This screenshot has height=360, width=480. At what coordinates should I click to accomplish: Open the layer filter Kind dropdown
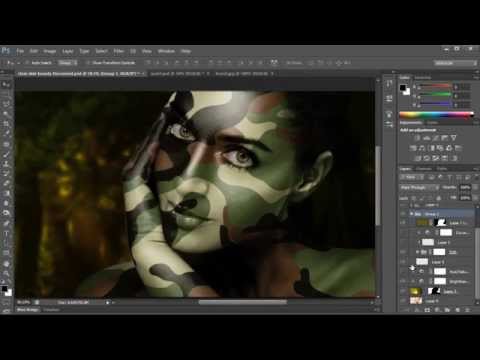(412, 177)
